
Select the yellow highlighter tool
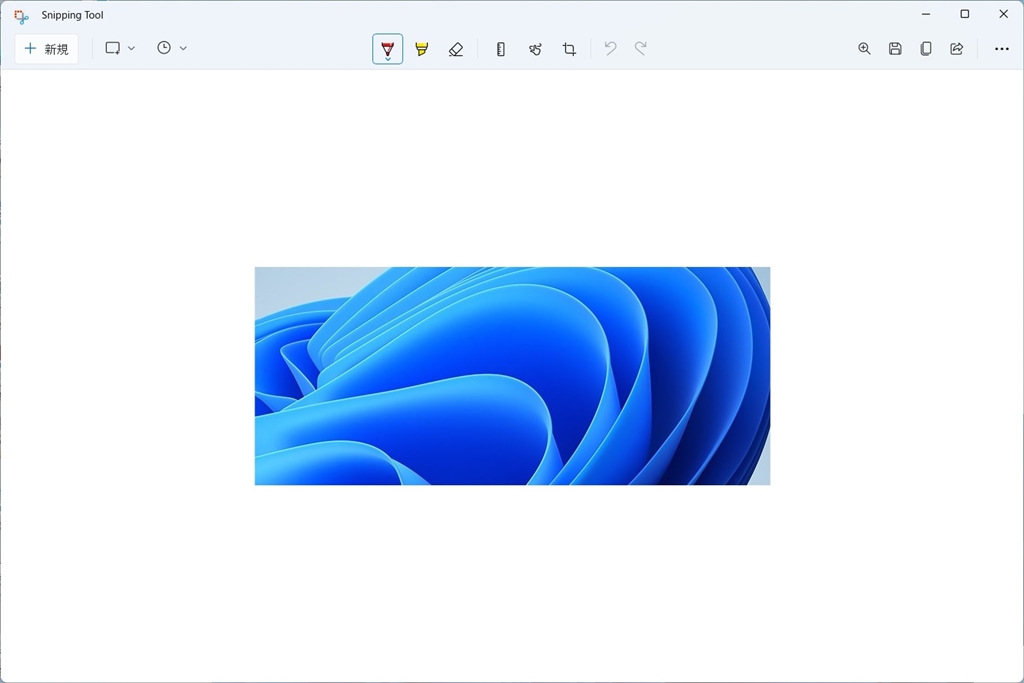point(422,49)
